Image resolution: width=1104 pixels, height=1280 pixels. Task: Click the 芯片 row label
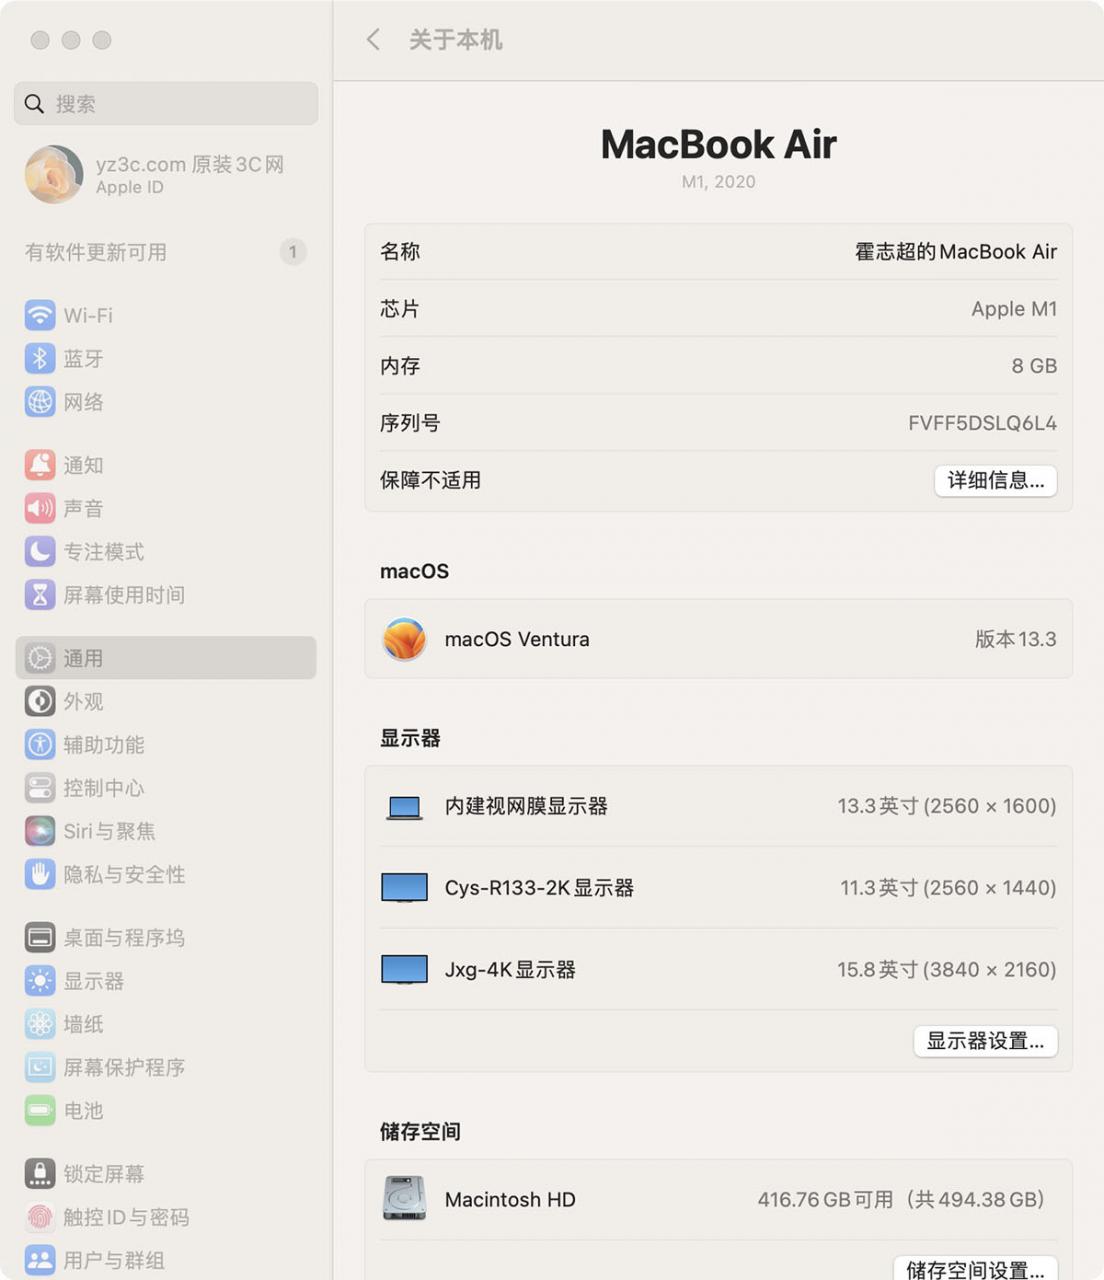[400, 309]
